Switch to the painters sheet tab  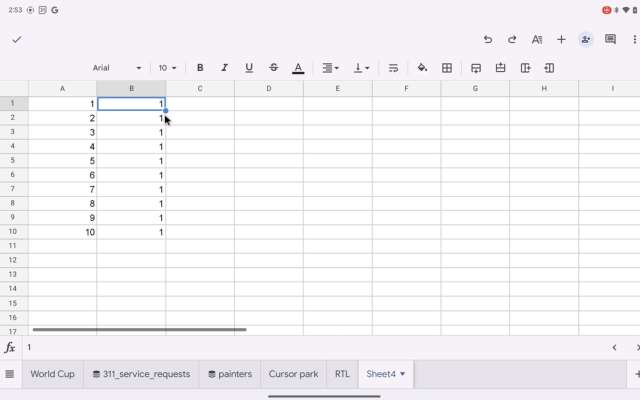[230, 374]
